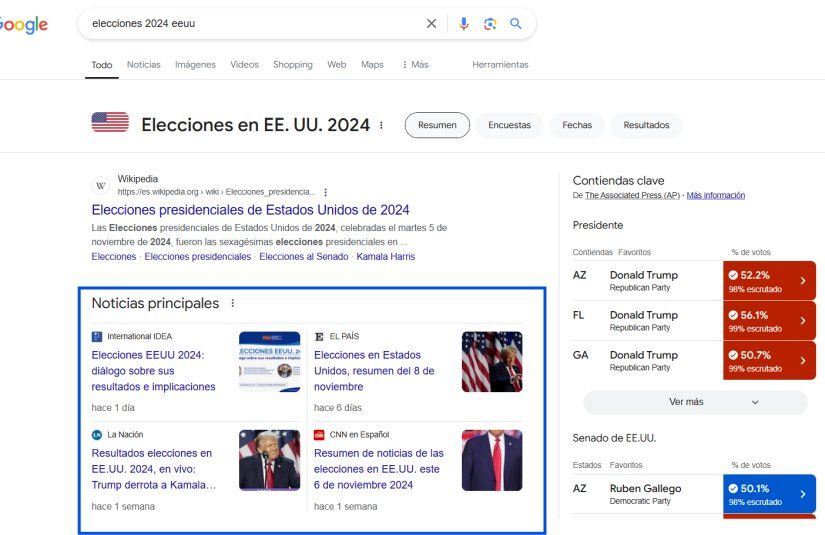
Task: Open La Nación Trump derrota a Kamala article
Action: pos(154,469)
